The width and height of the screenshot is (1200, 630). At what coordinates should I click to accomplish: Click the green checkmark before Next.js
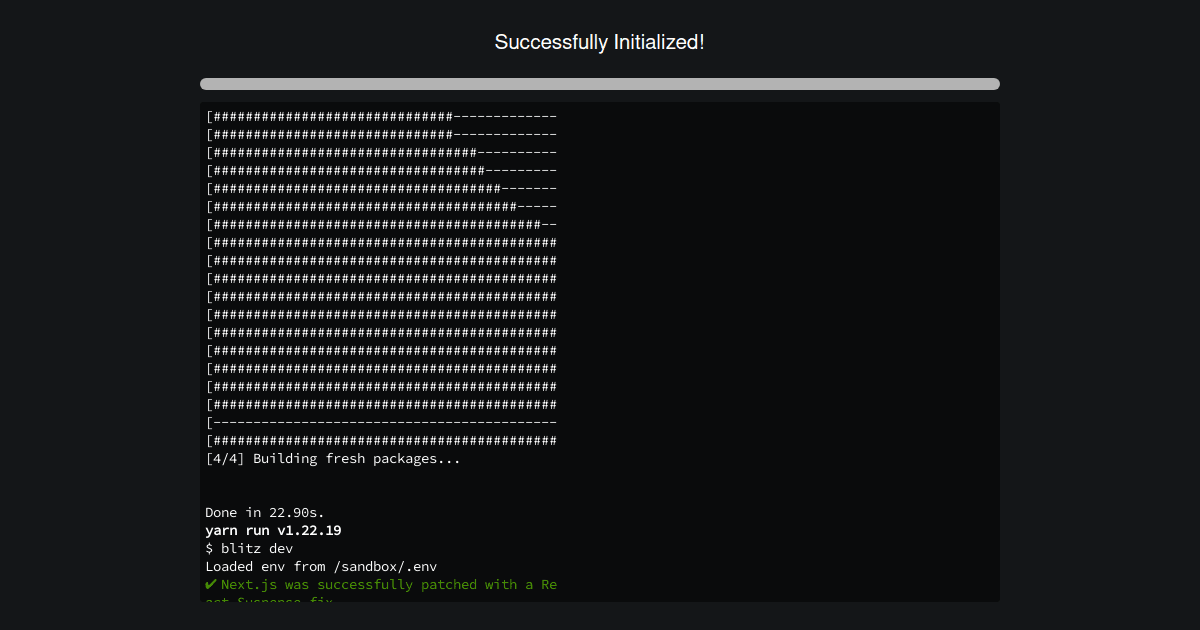pyautogui.click(x=211, y=584)
